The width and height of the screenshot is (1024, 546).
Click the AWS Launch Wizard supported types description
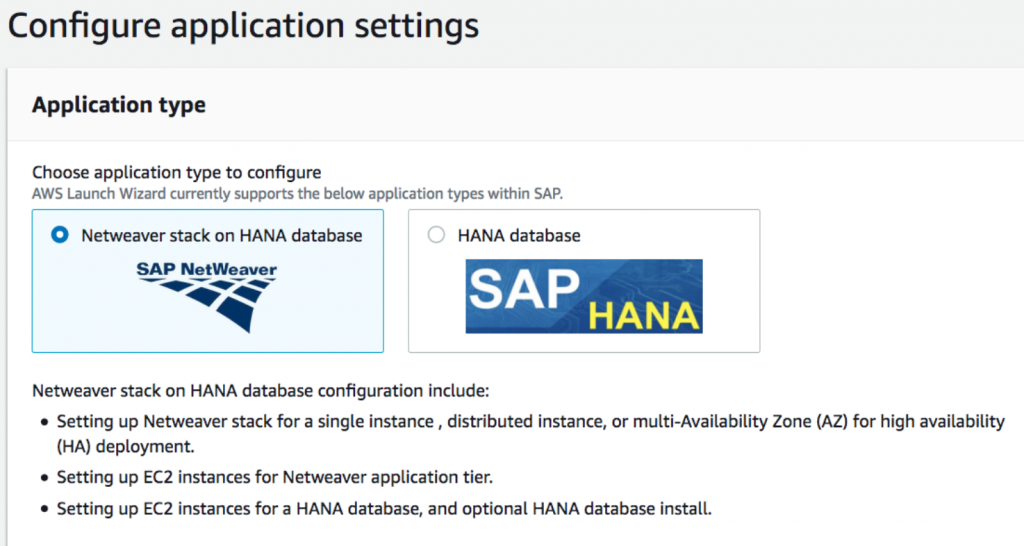click(304, 191)
